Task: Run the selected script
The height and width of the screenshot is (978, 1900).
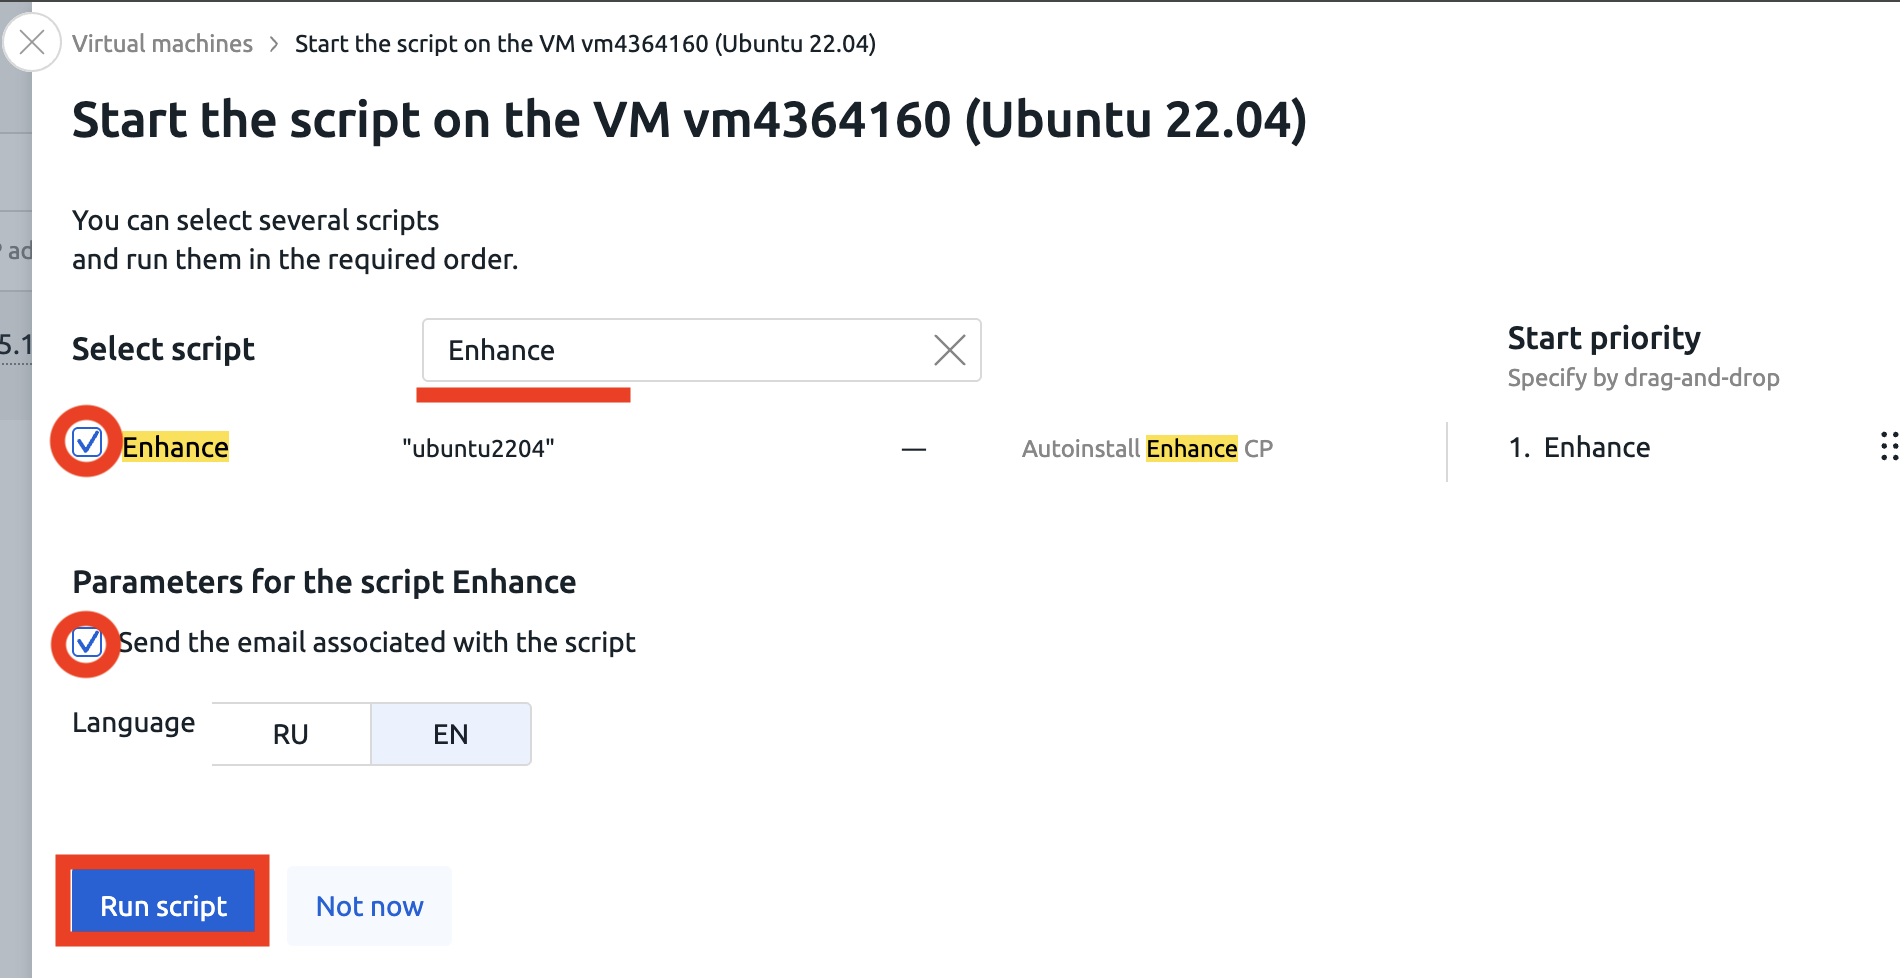Action: tap(163, 904)
